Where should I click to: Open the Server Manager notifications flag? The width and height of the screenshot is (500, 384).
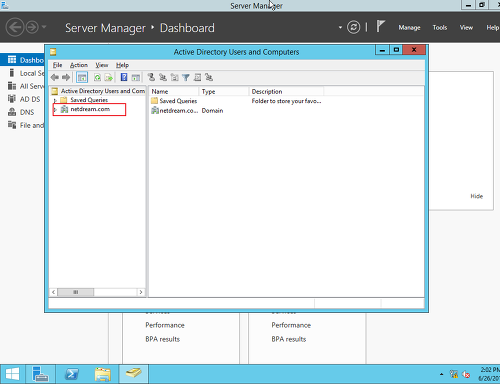380,26
